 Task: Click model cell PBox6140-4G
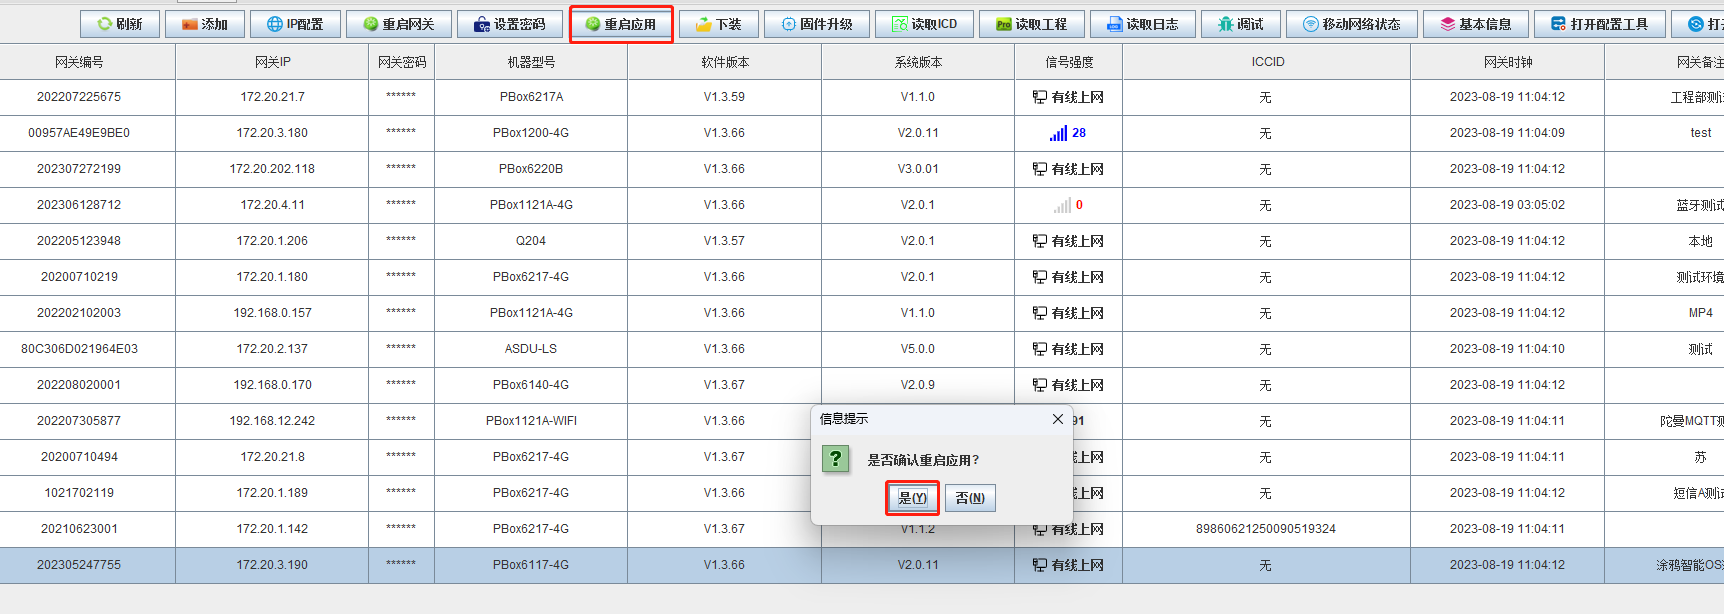[x=531, y=385]
